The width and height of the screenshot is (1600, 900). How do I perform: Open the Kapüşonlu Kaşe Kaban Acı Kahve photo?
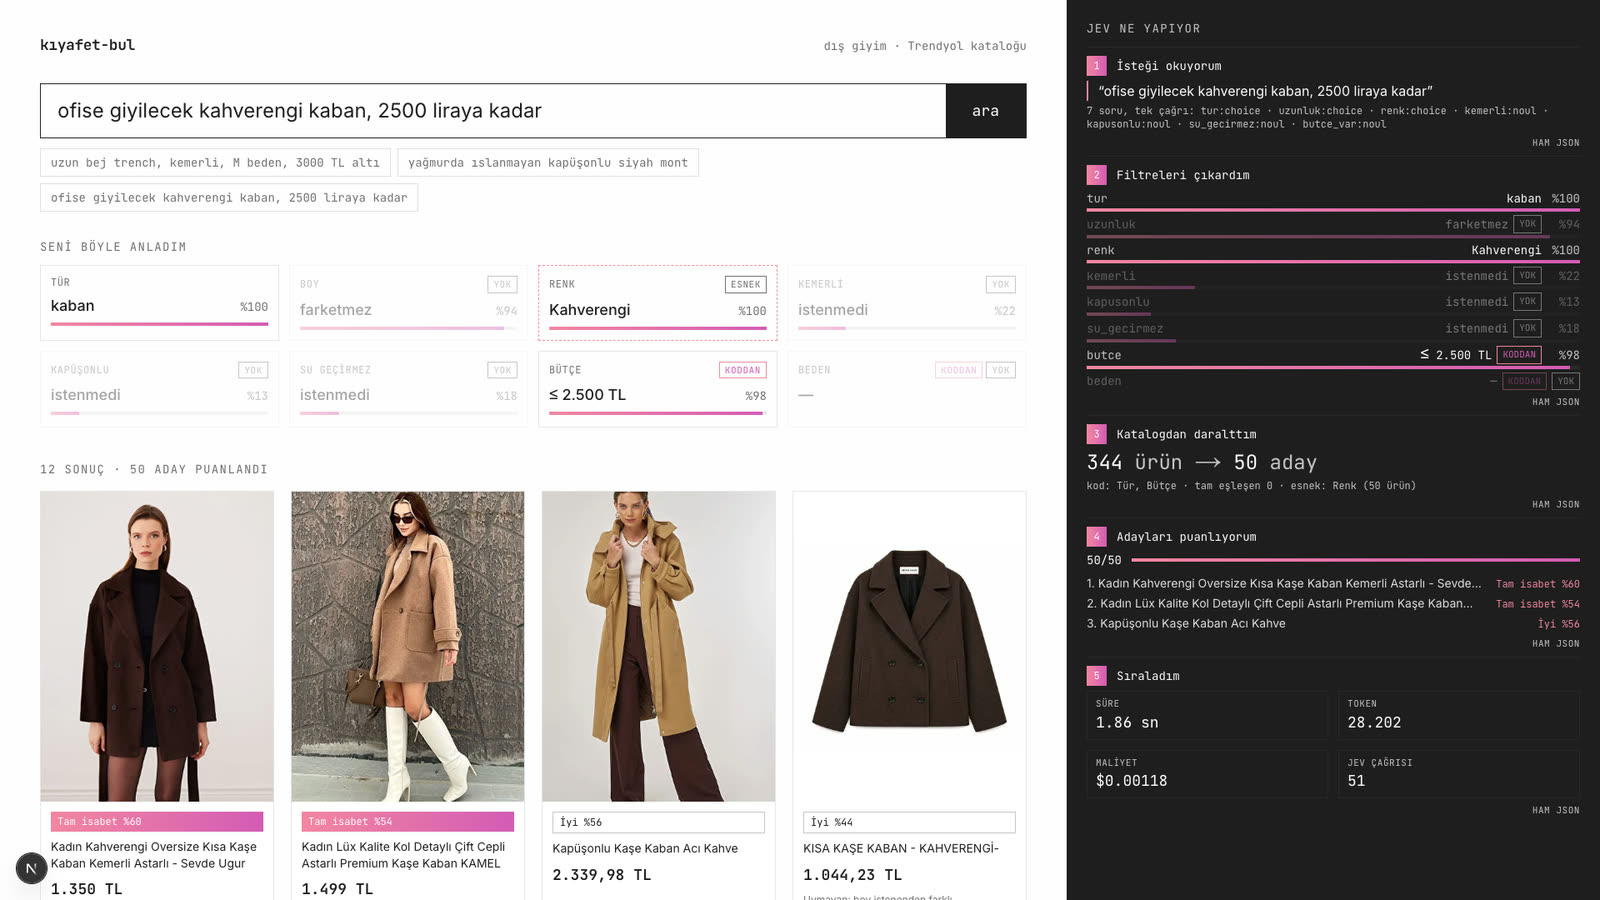pos(659,646)
